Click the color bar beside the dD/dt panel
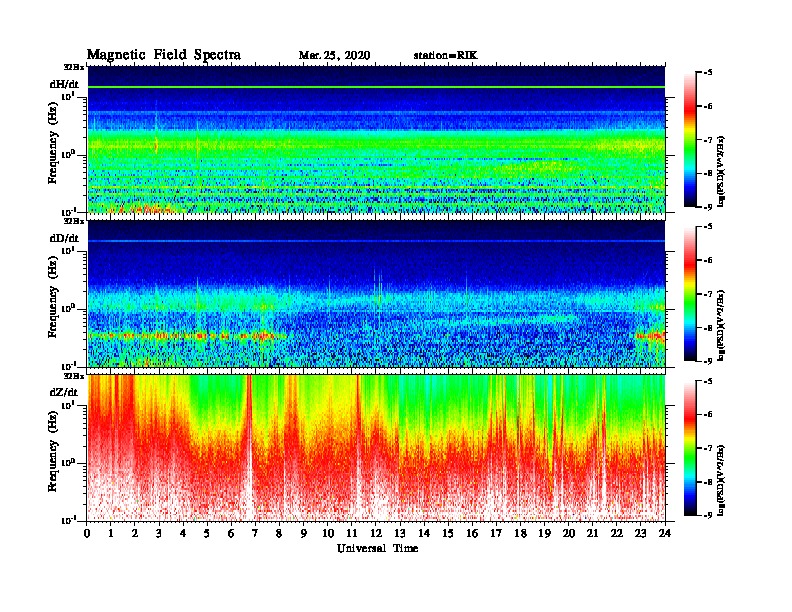 pyautogui.click(x=690, y=293)
